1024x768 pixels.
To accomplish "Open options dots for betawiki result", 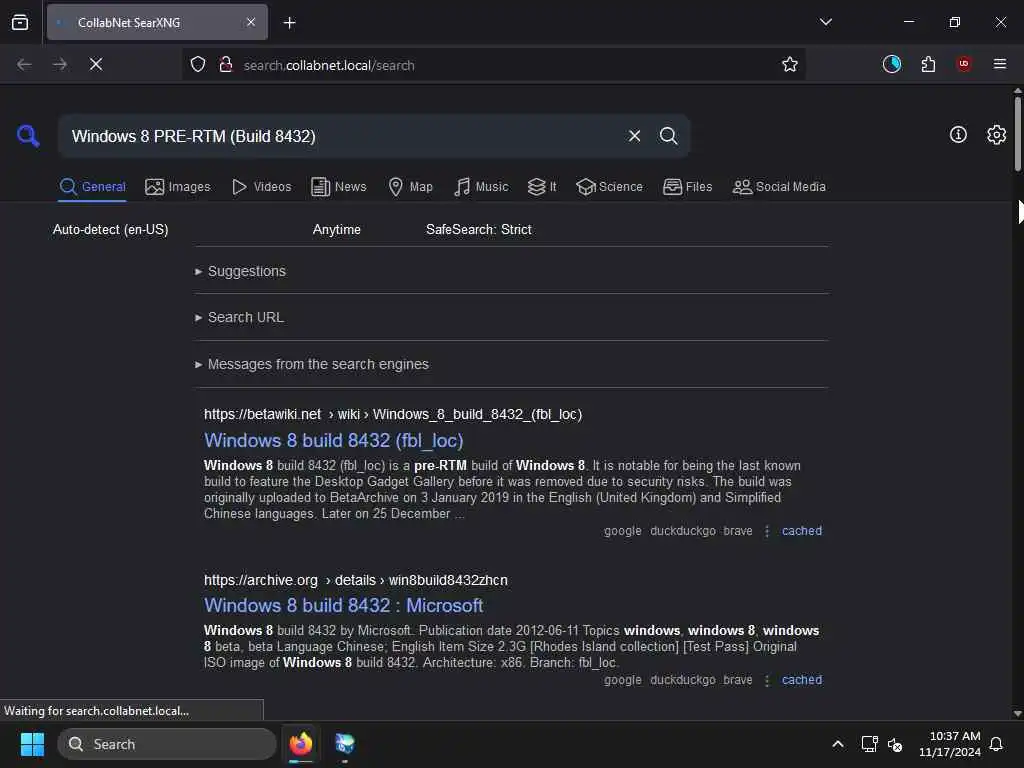I will coord(767,531).
